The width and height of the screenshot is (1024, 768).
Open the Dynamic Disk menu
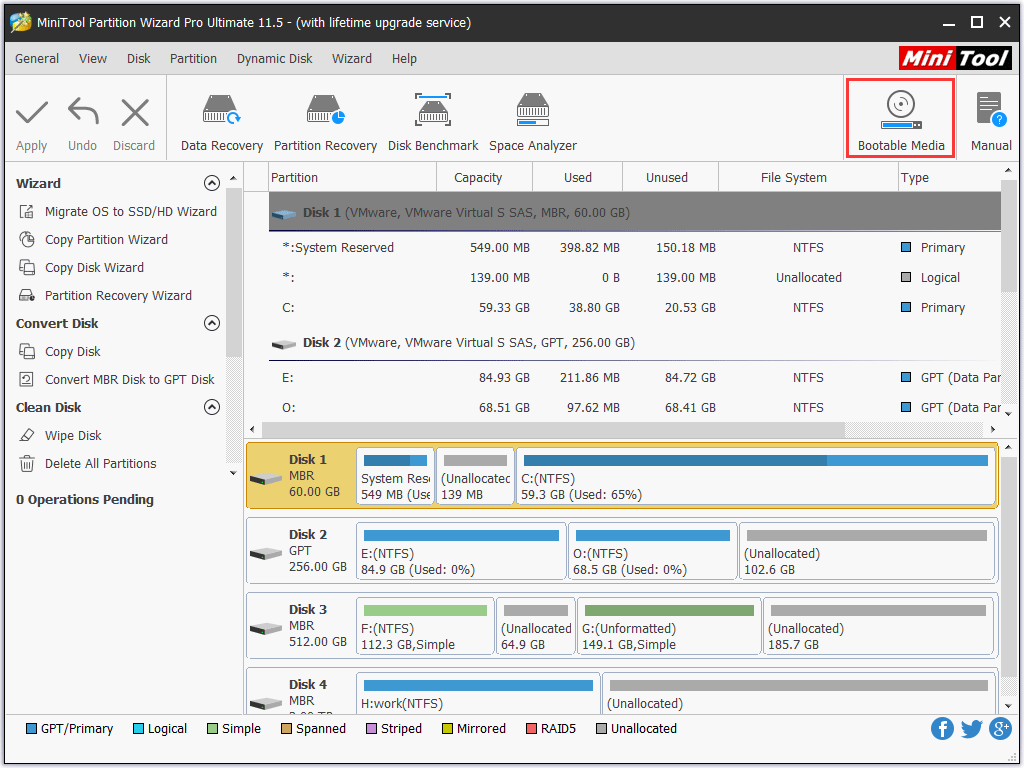(x=274, y=59)
